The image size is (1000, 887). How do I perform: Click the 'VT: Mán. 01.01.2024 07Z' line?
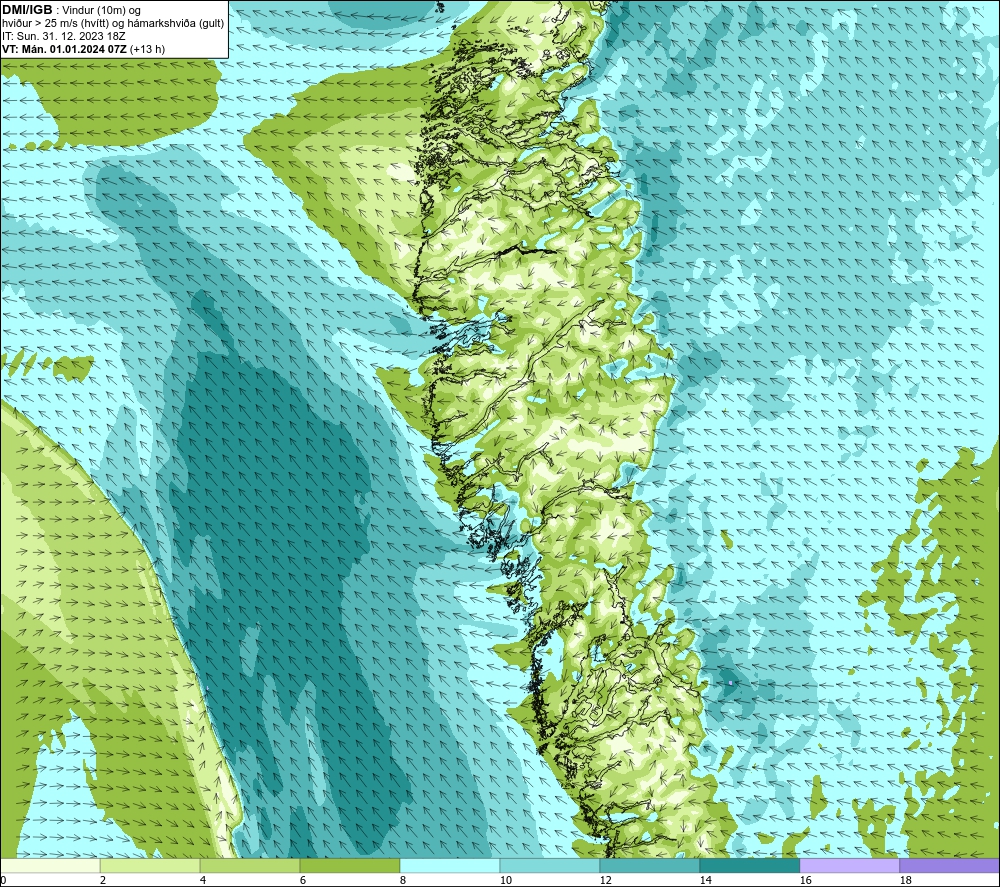point(64,49)
